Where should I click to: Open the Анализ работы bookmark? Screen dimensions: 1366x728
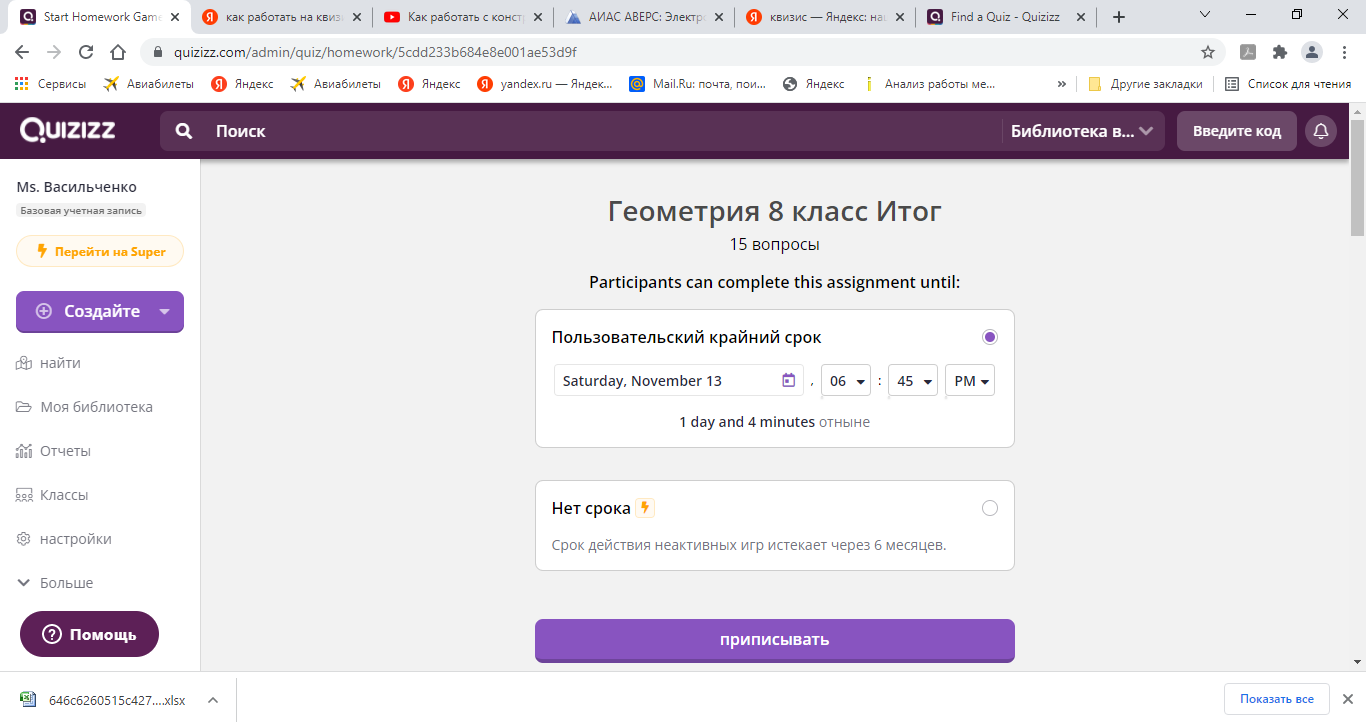coord(929,84)
